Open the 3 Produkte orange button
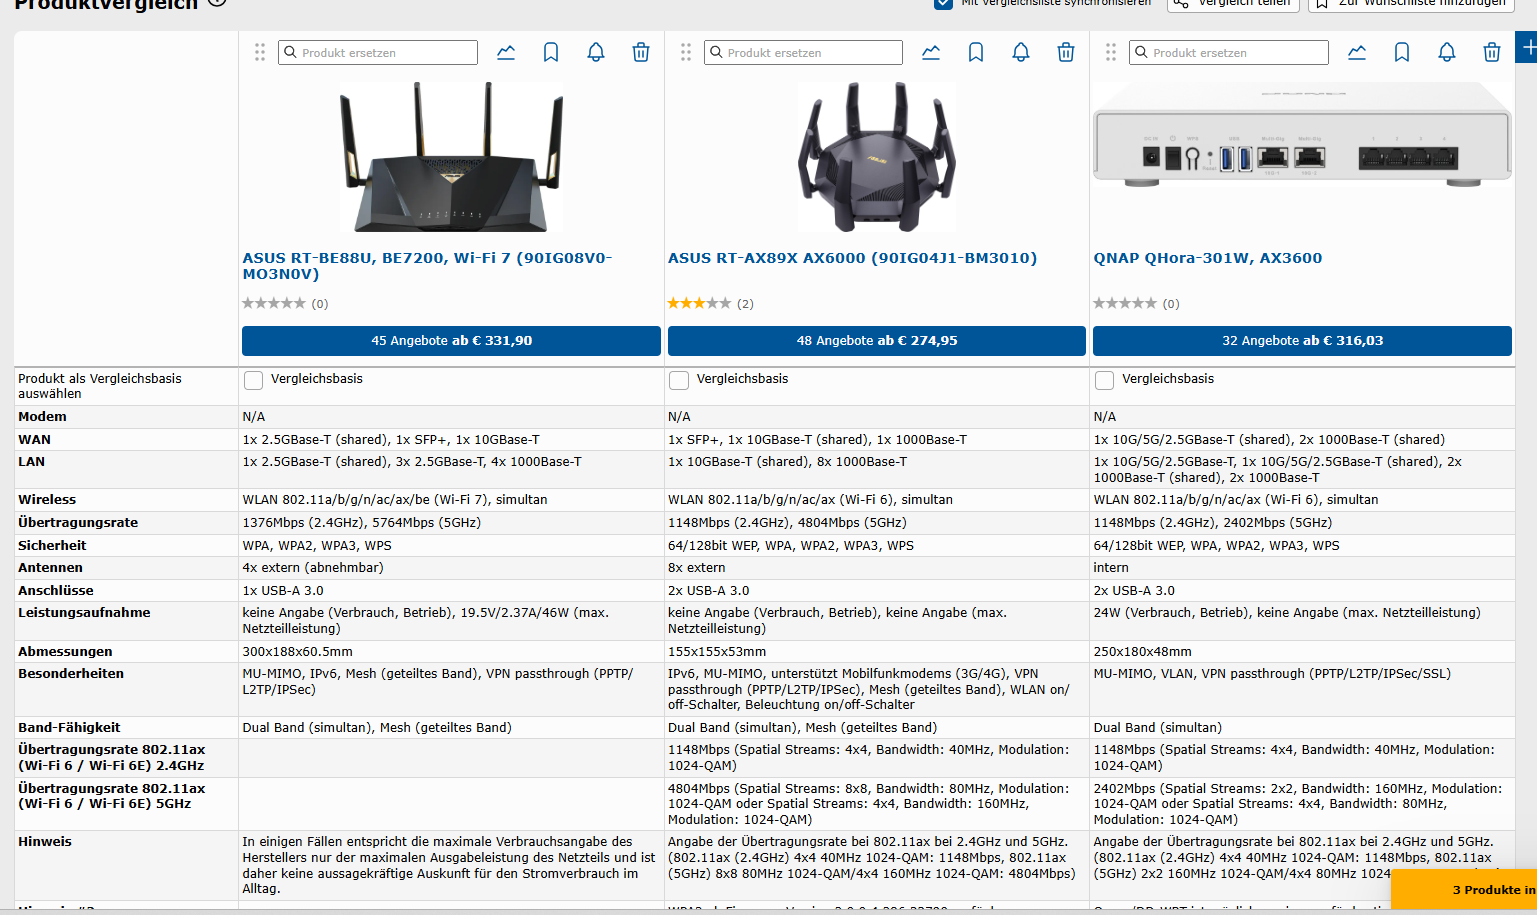Screen dimensions: 1537x915 [x=1464, y=890]
